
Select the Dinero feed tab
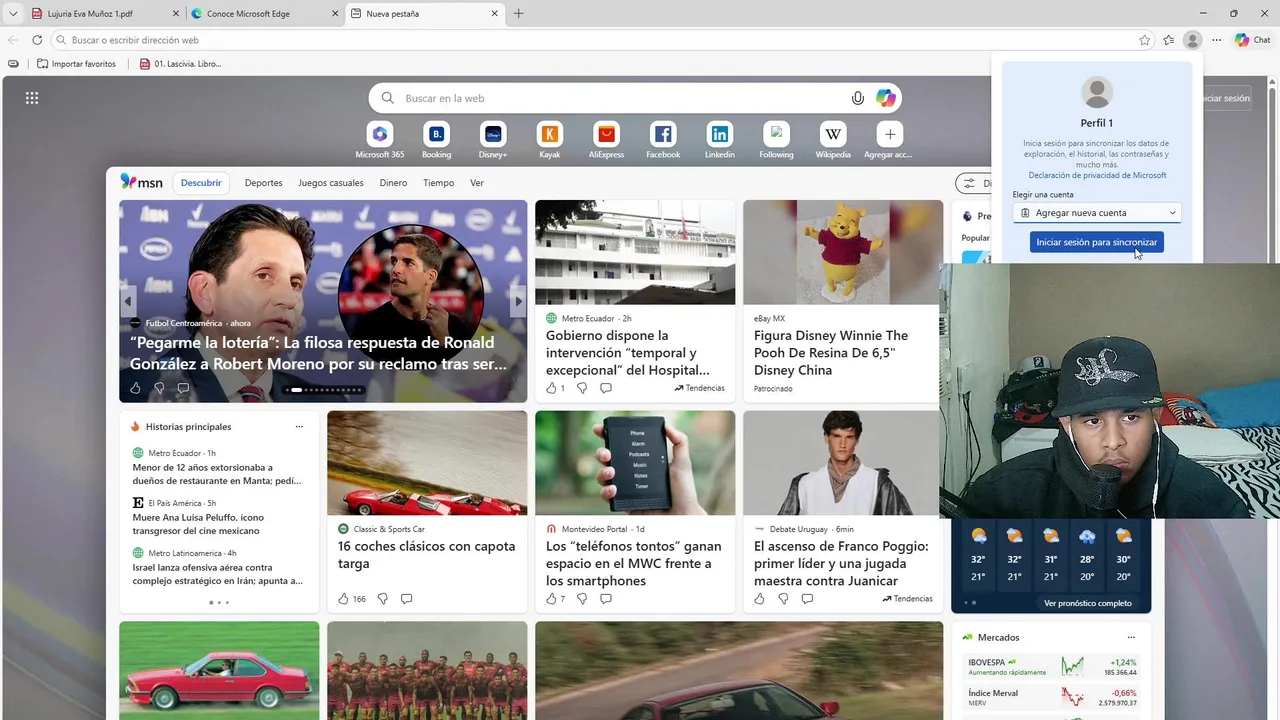[x=393, y=183]
